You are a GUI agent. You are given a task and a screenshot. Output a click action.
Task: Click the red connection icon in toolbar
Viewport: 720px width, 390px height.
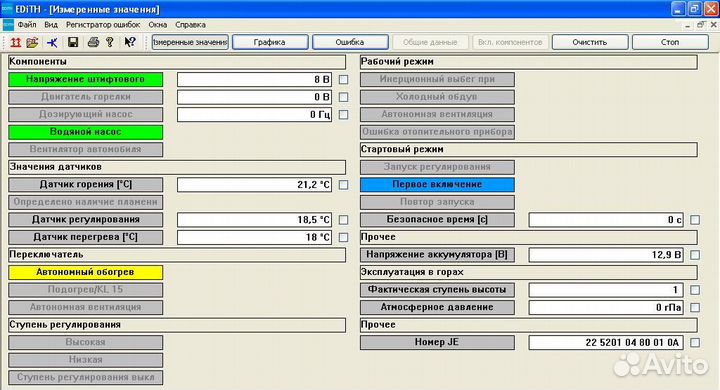click(16, 42)
